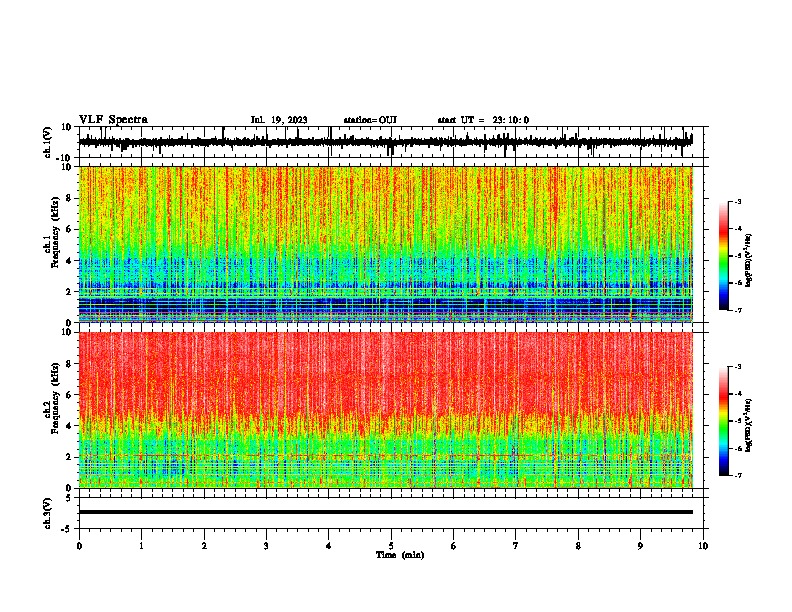The width and height of the screenshot is (792, 612).
Task: Click the 8 kHz tick on ch.1 axis
Action: click(x=69, y=198)
